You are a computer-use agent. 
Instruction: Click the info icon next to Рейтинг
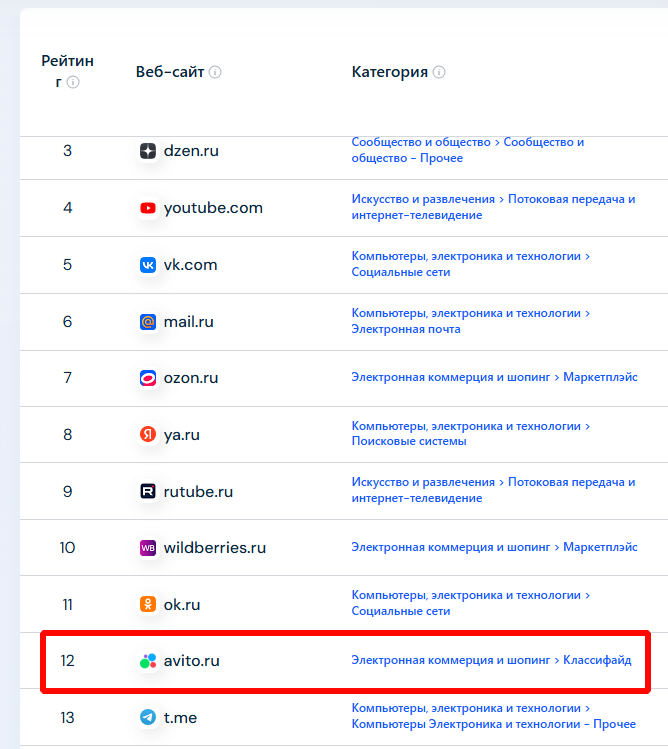coord(73,83)
